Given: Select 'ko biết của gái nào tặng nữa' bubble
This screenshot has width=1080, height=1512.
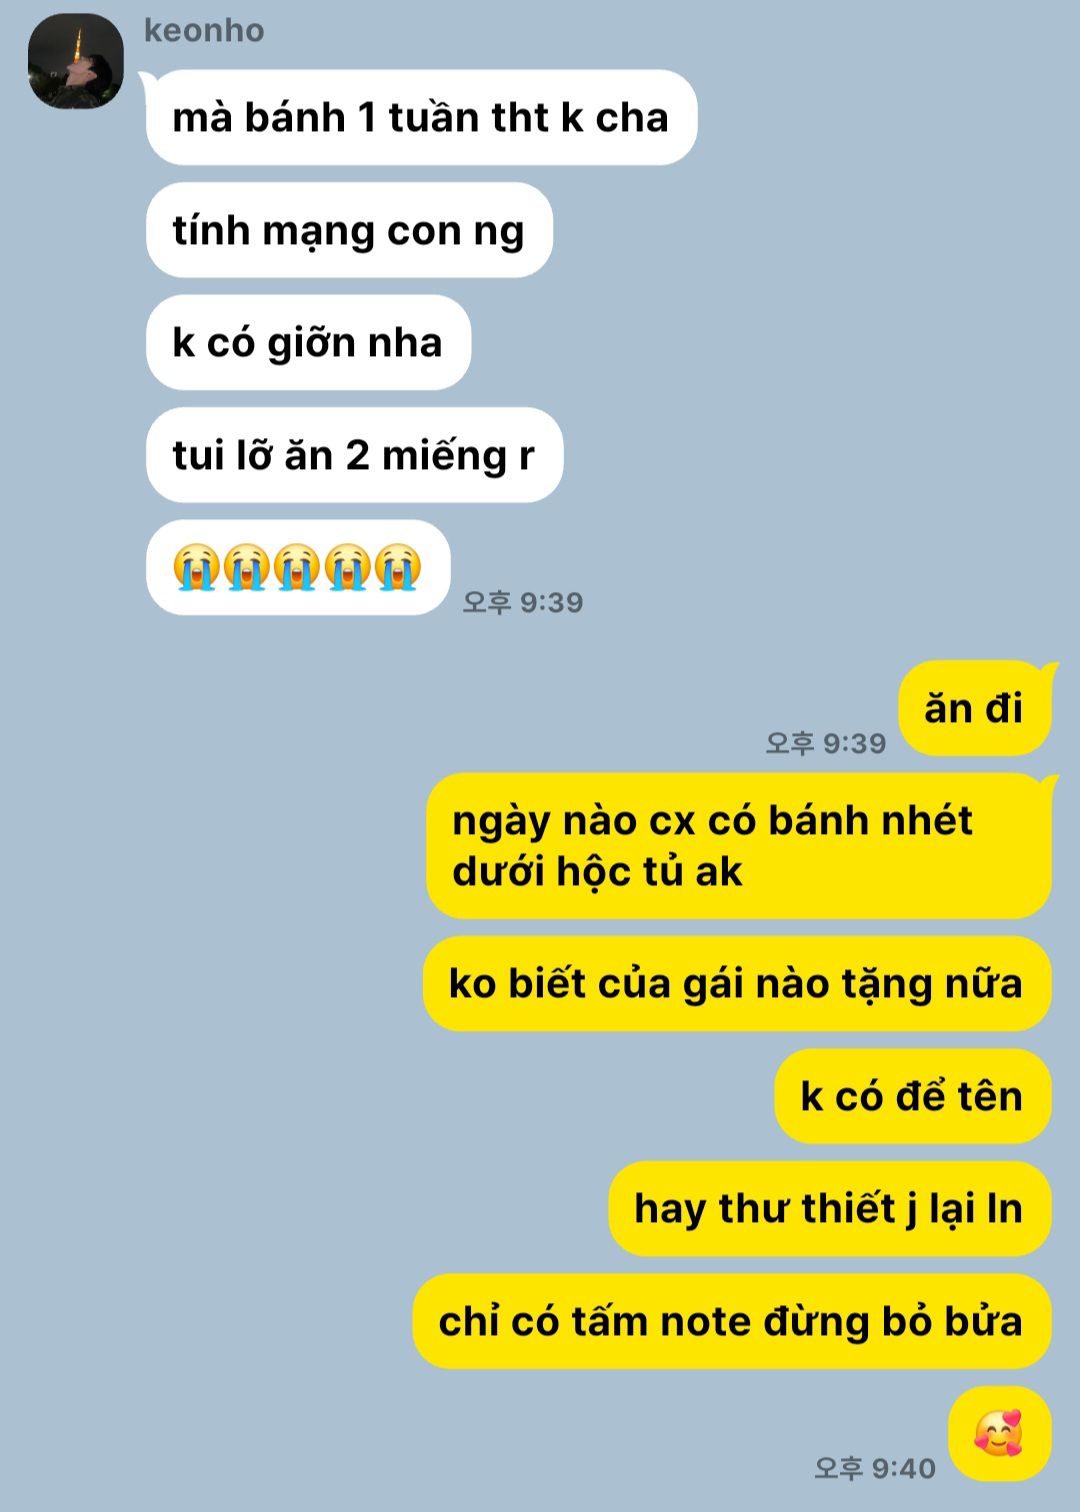Looking at the screenshot, I should point(737,983).
